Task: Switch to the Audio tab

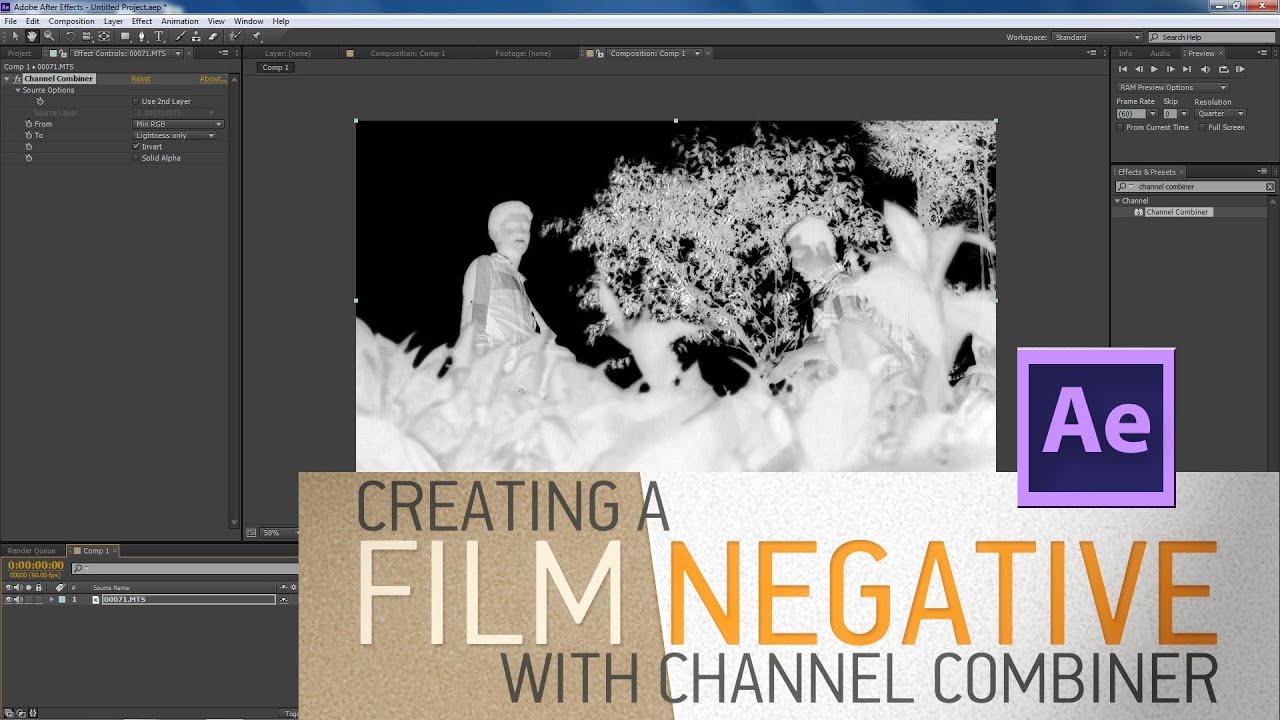Action: pyautogui.click(x=1160, y=53)
